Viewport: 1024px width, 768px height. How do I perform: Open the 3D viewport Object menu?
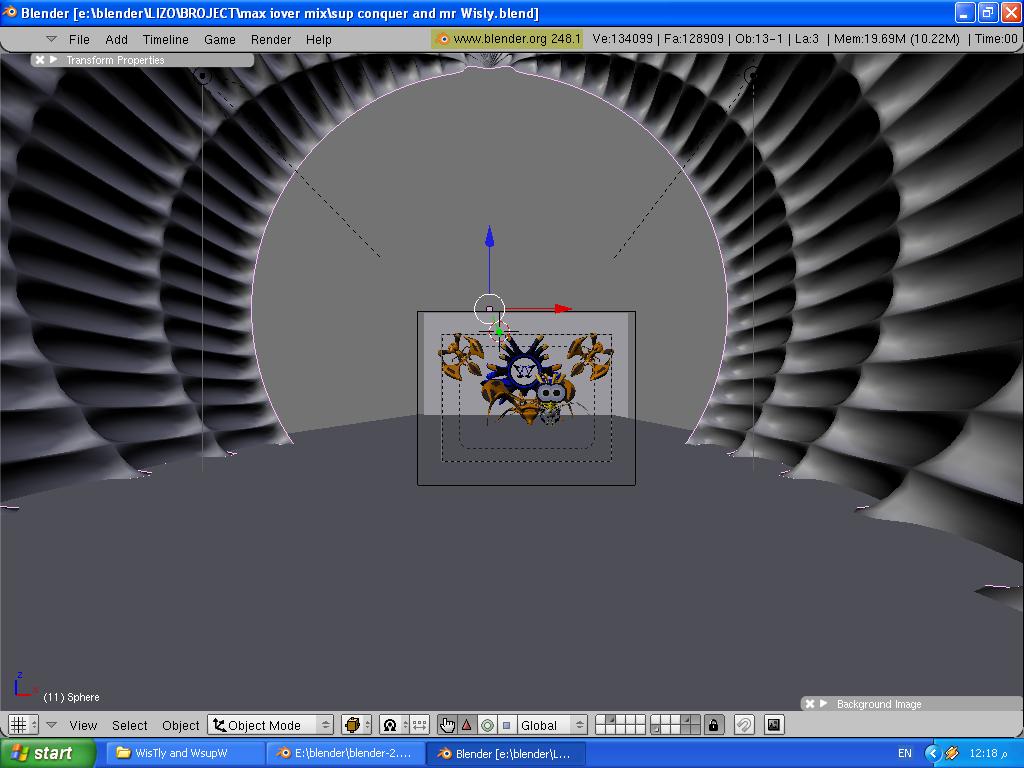[180, 725]
